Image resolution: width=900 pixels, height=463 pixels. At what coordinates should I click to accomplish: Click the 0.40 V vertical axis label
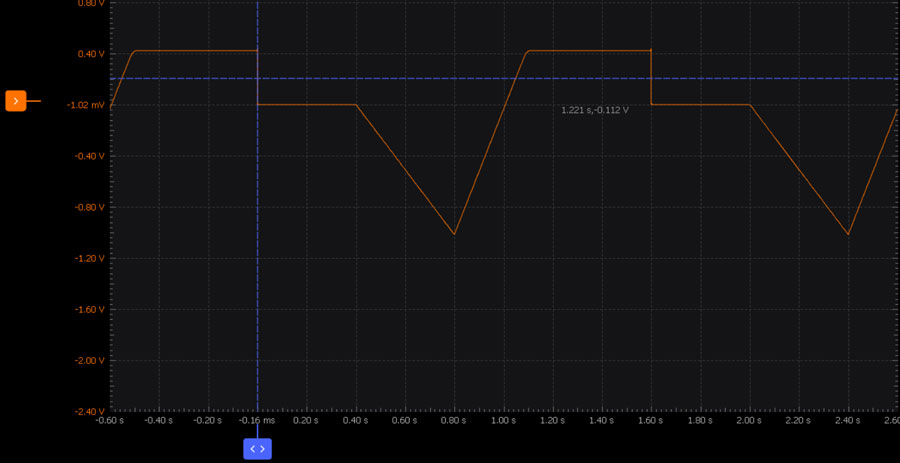coord(91,54)
